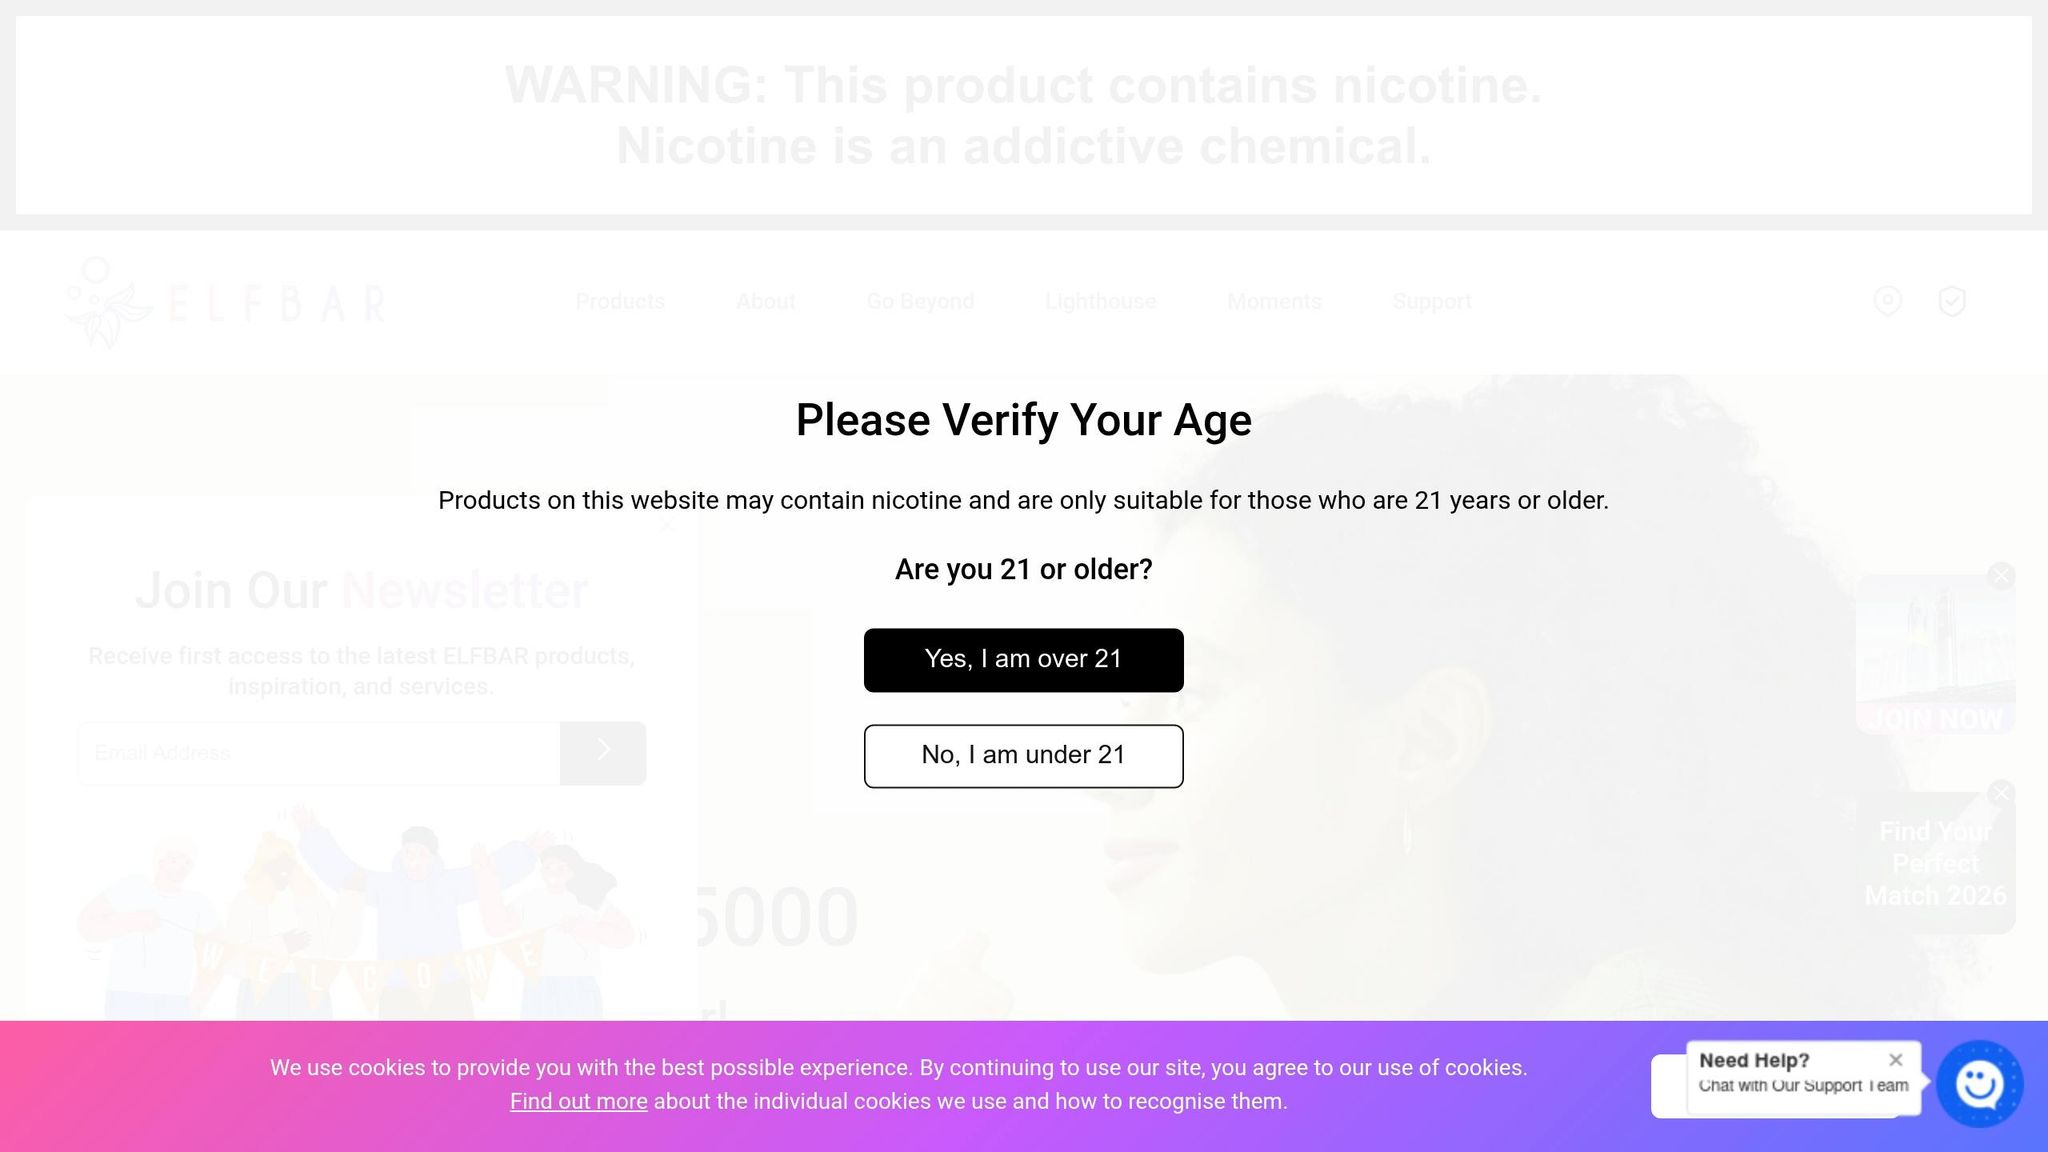2048x1152 pixels.
Task: Close the Join Our Newsletter popup
Action: click(x=668, y=525)
